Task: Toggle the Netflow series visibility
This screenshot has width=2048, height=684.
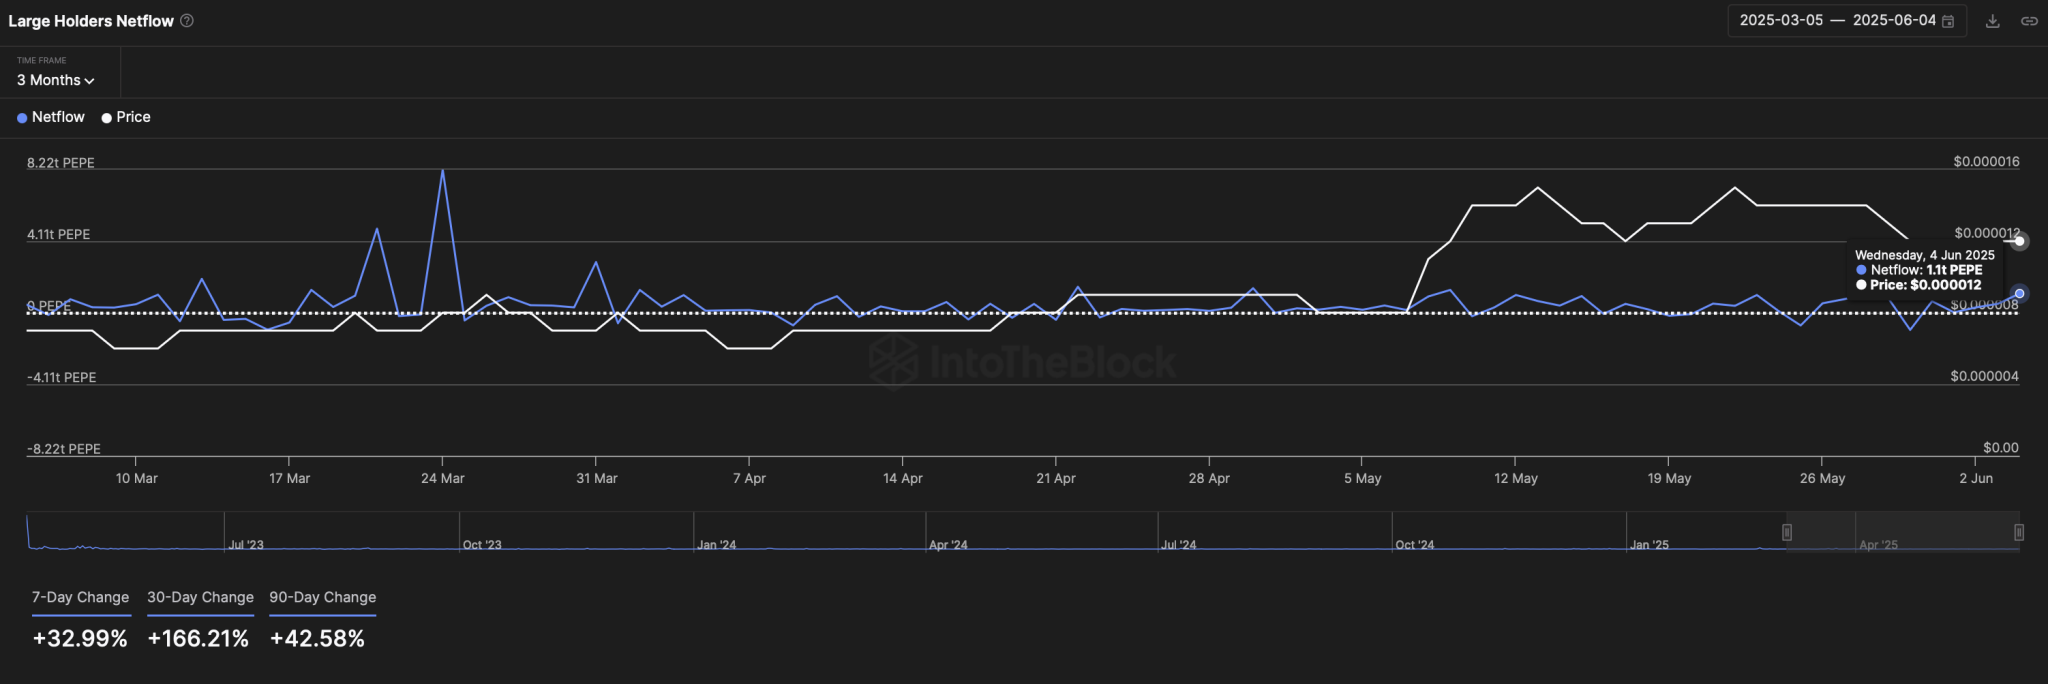Action: point(58,117)
